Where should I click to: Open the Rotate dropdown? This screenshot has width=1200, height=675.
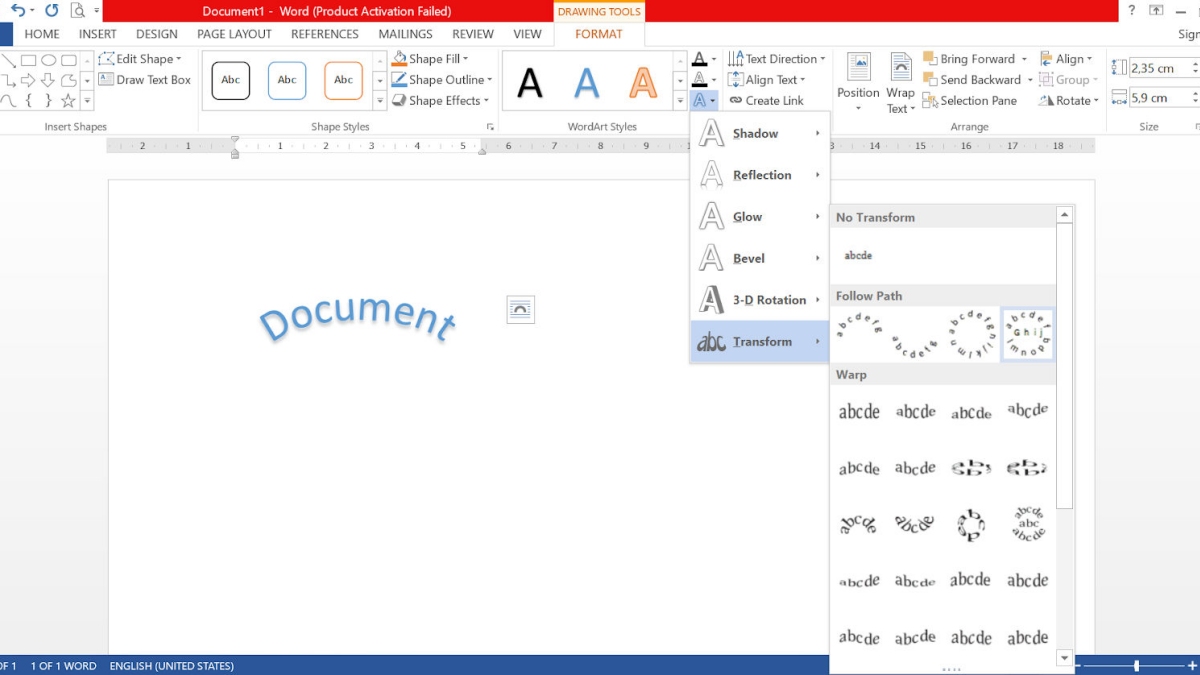[1069, 101]
